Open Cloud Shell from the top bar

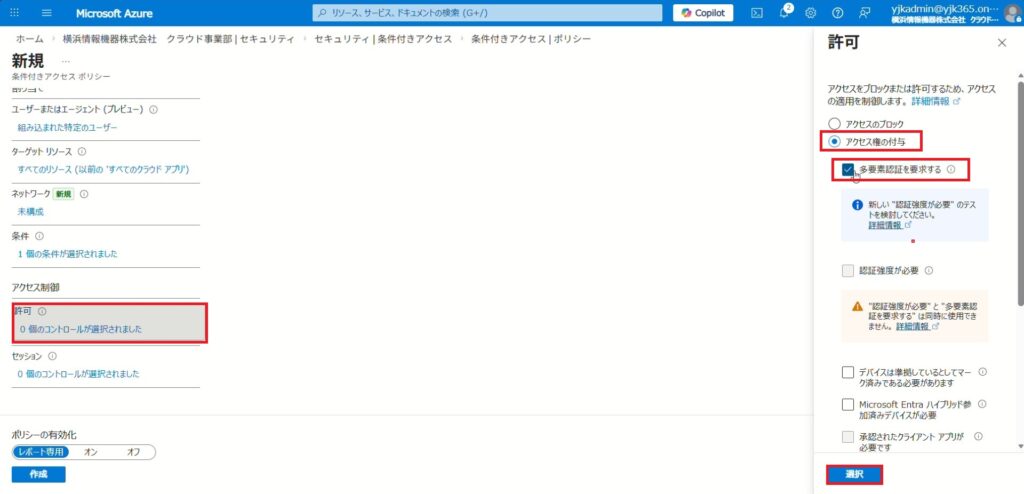pos(758,13)
